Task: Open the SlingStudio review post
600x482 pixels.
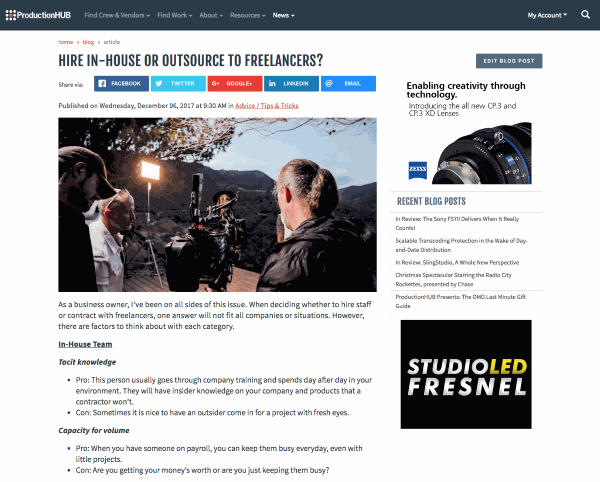Action: pos(457,262)
